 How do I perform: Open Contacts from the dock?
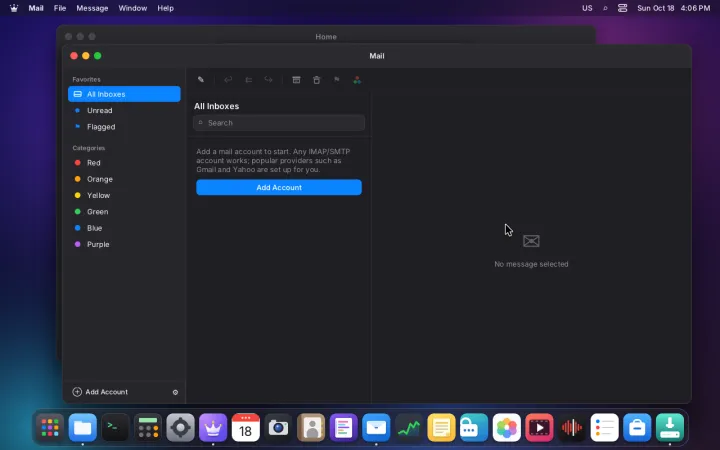(x=311, y=428)
